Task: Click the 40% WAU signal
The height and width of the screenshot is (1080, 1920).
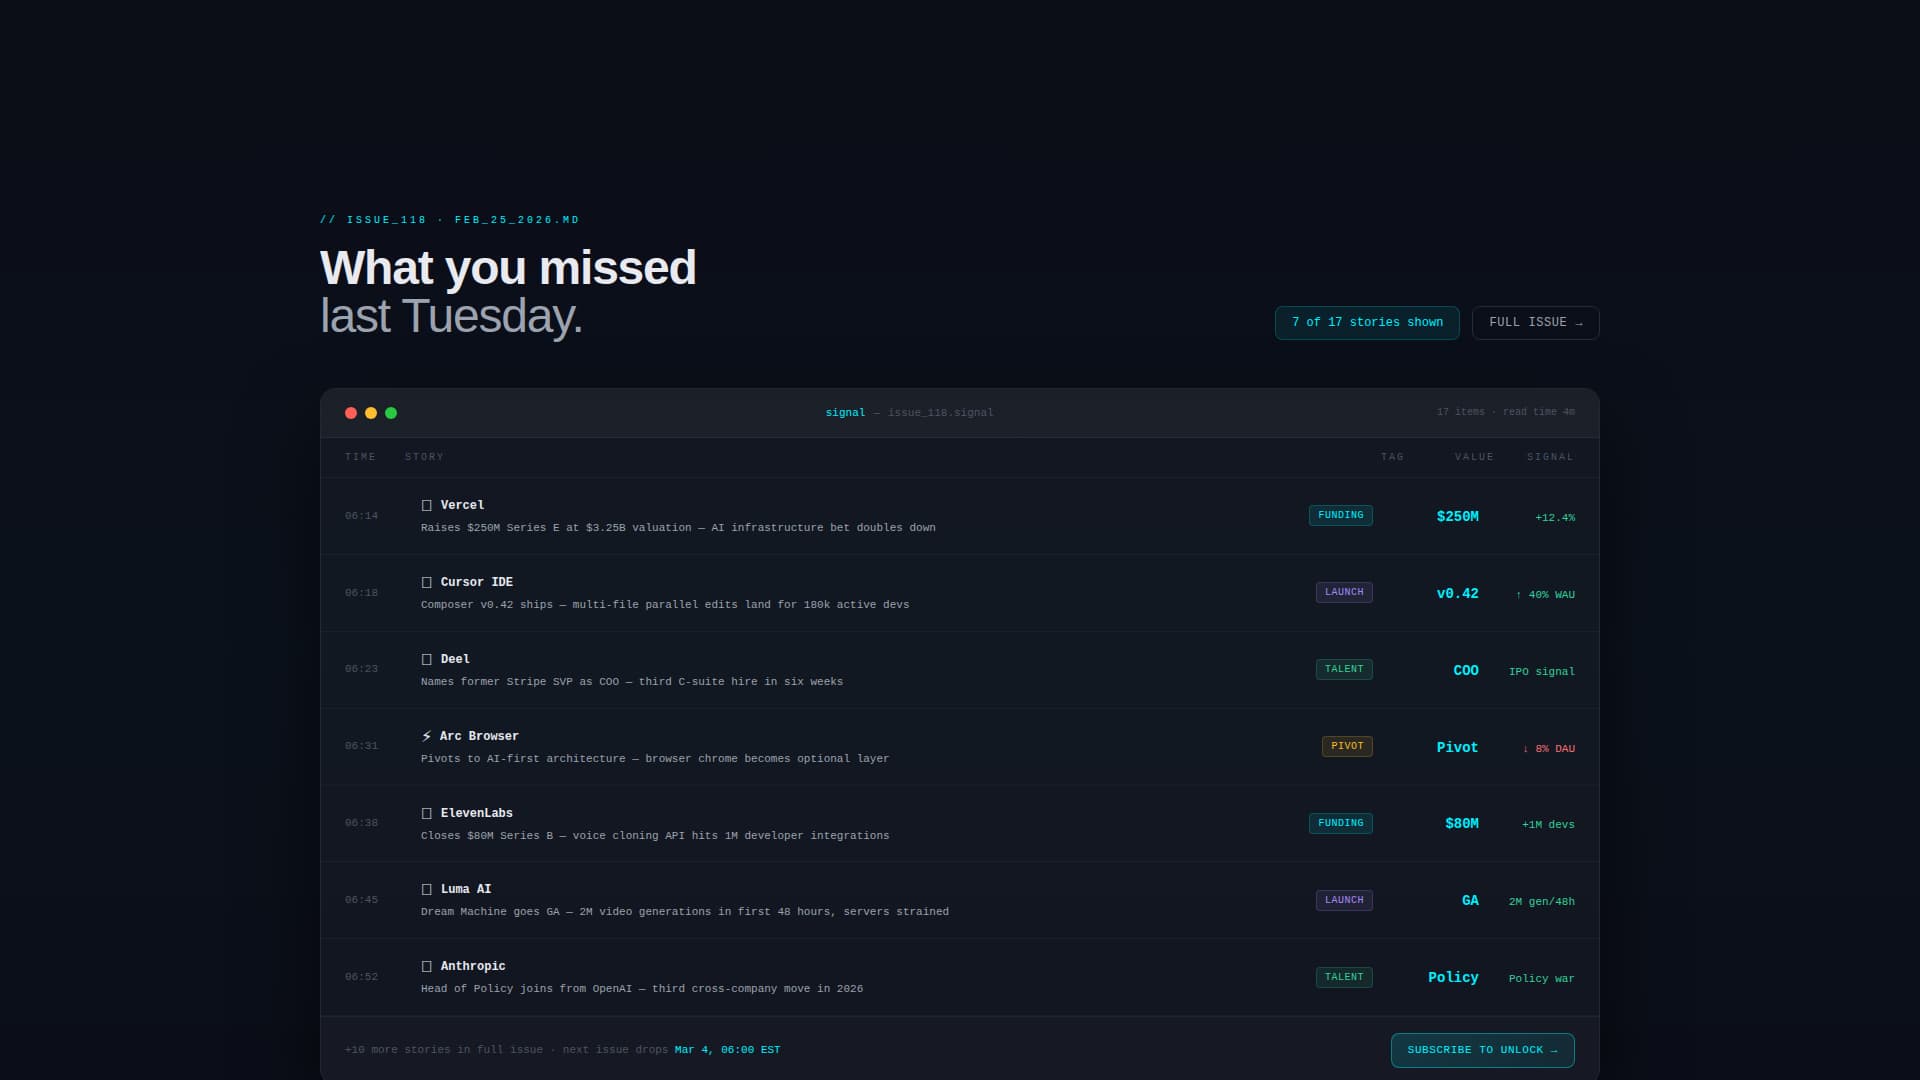Action: pyautogui.click(x=1545, y=595)
